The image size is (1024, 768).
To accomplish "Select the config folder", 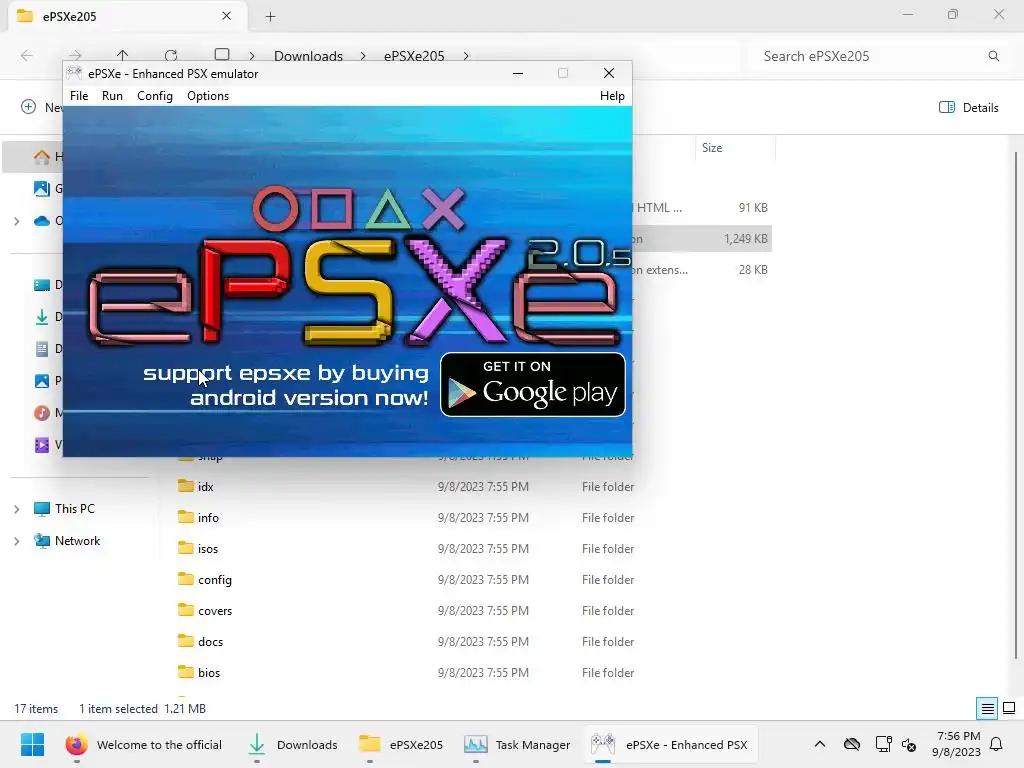I will click(214, 580).
